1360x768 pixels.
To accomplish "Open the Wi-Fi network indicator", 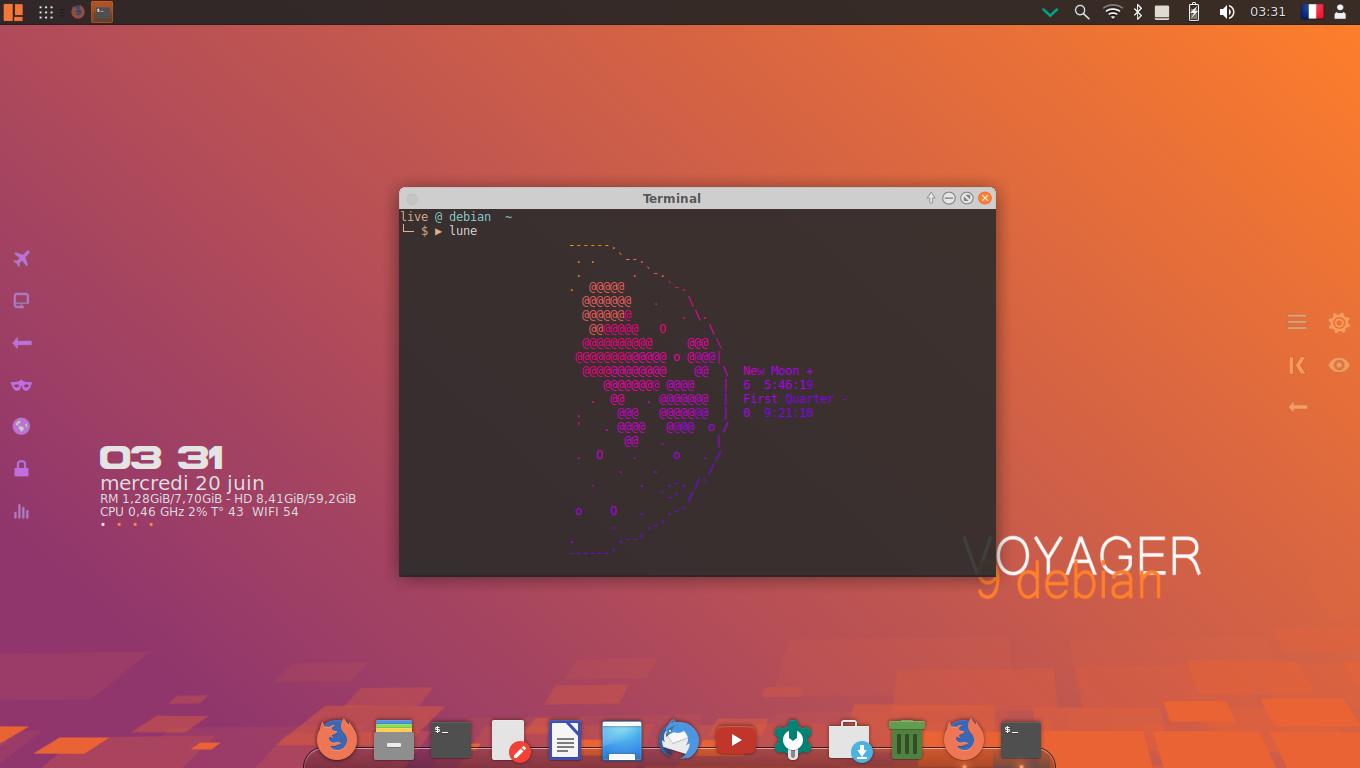I will pyautogui.click(x=1112, y=12).
